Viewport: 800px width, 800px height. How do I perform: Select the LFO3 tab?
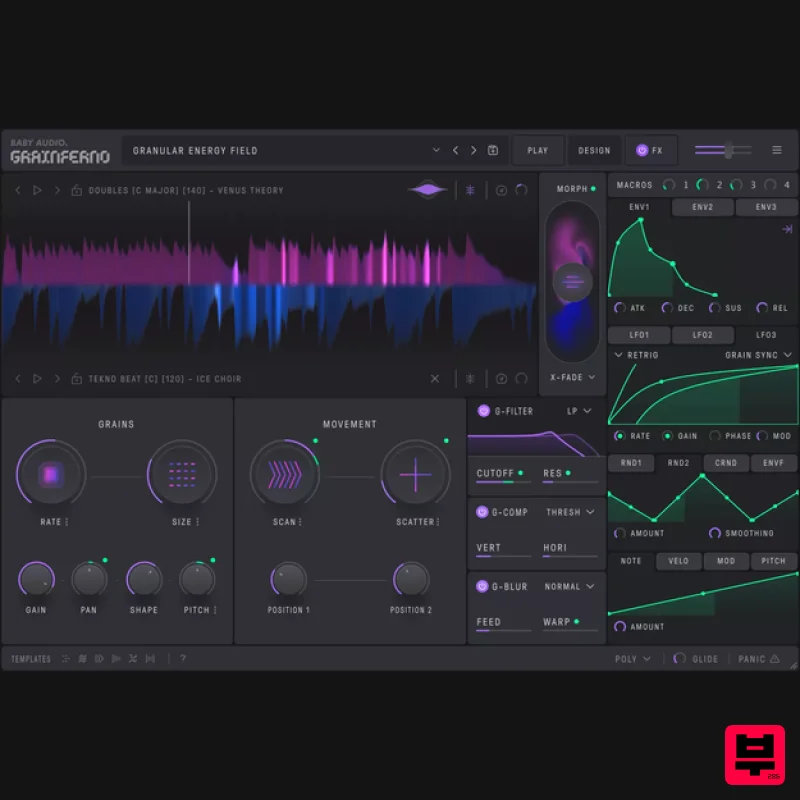[x=766, y=334]
